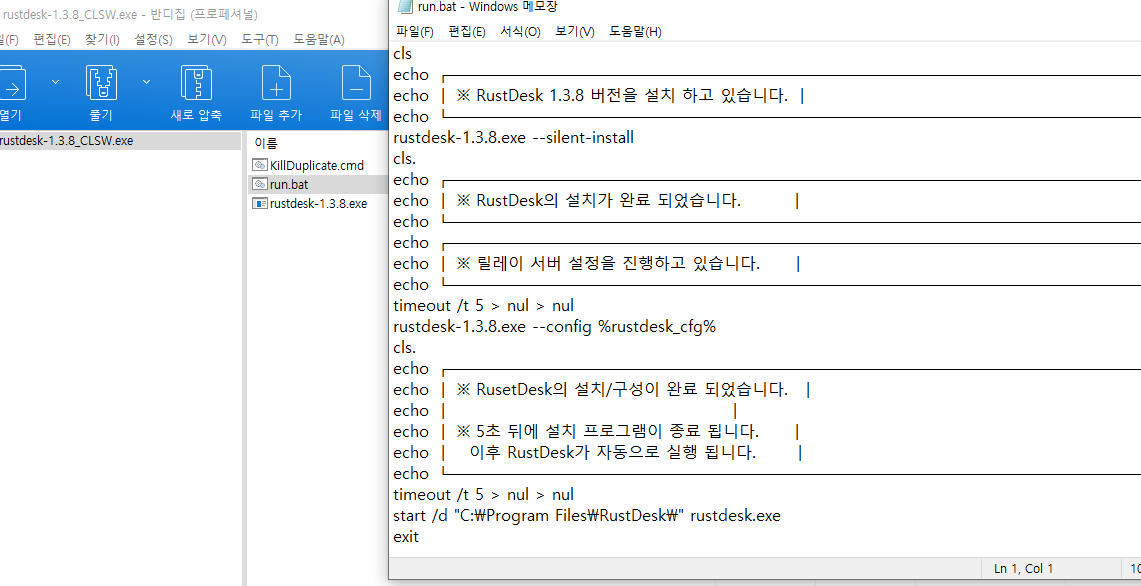Viewport: 1141px width, 586px height.
Task: Click the Bandizip Extract (풀기) toolbar icon
Action: coord(102,83)
